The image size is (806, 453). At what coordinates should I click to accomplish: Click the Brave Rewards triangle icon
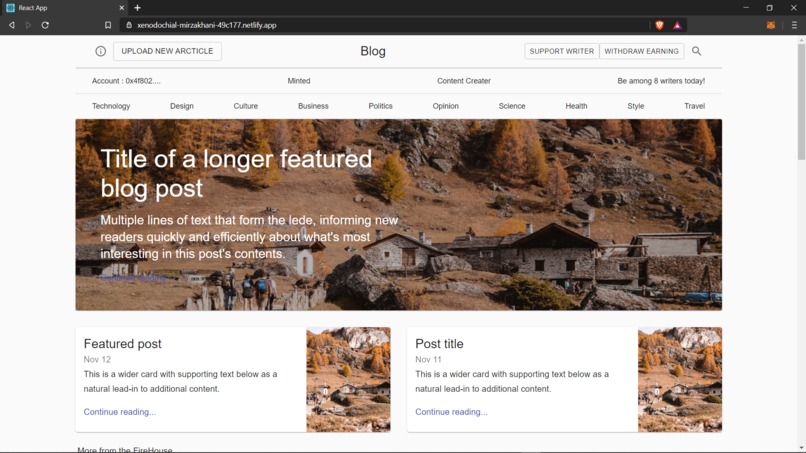click(677, 25)
